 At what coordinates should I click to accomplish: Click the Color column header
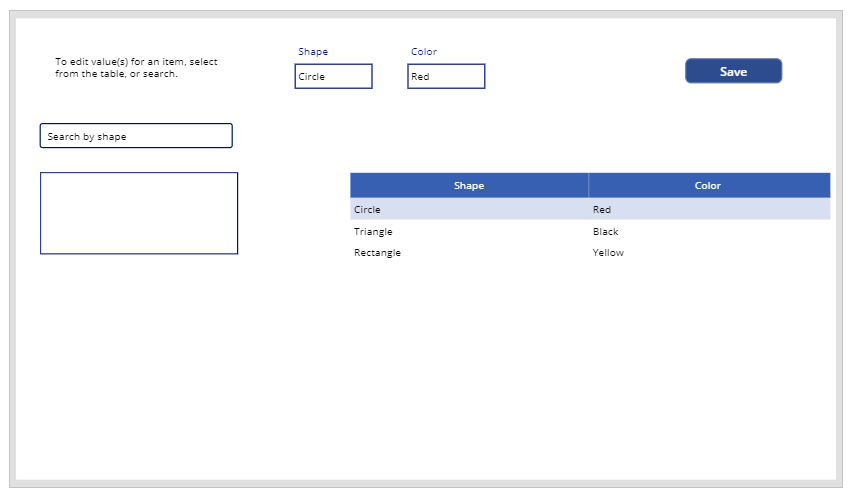click(709, 185)
